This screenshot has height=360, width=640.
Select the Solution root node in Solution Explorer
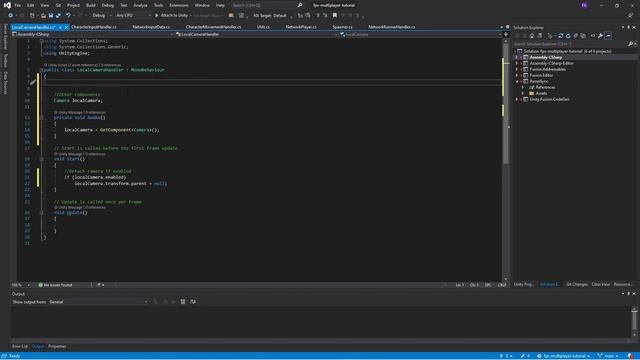[567, 51]
